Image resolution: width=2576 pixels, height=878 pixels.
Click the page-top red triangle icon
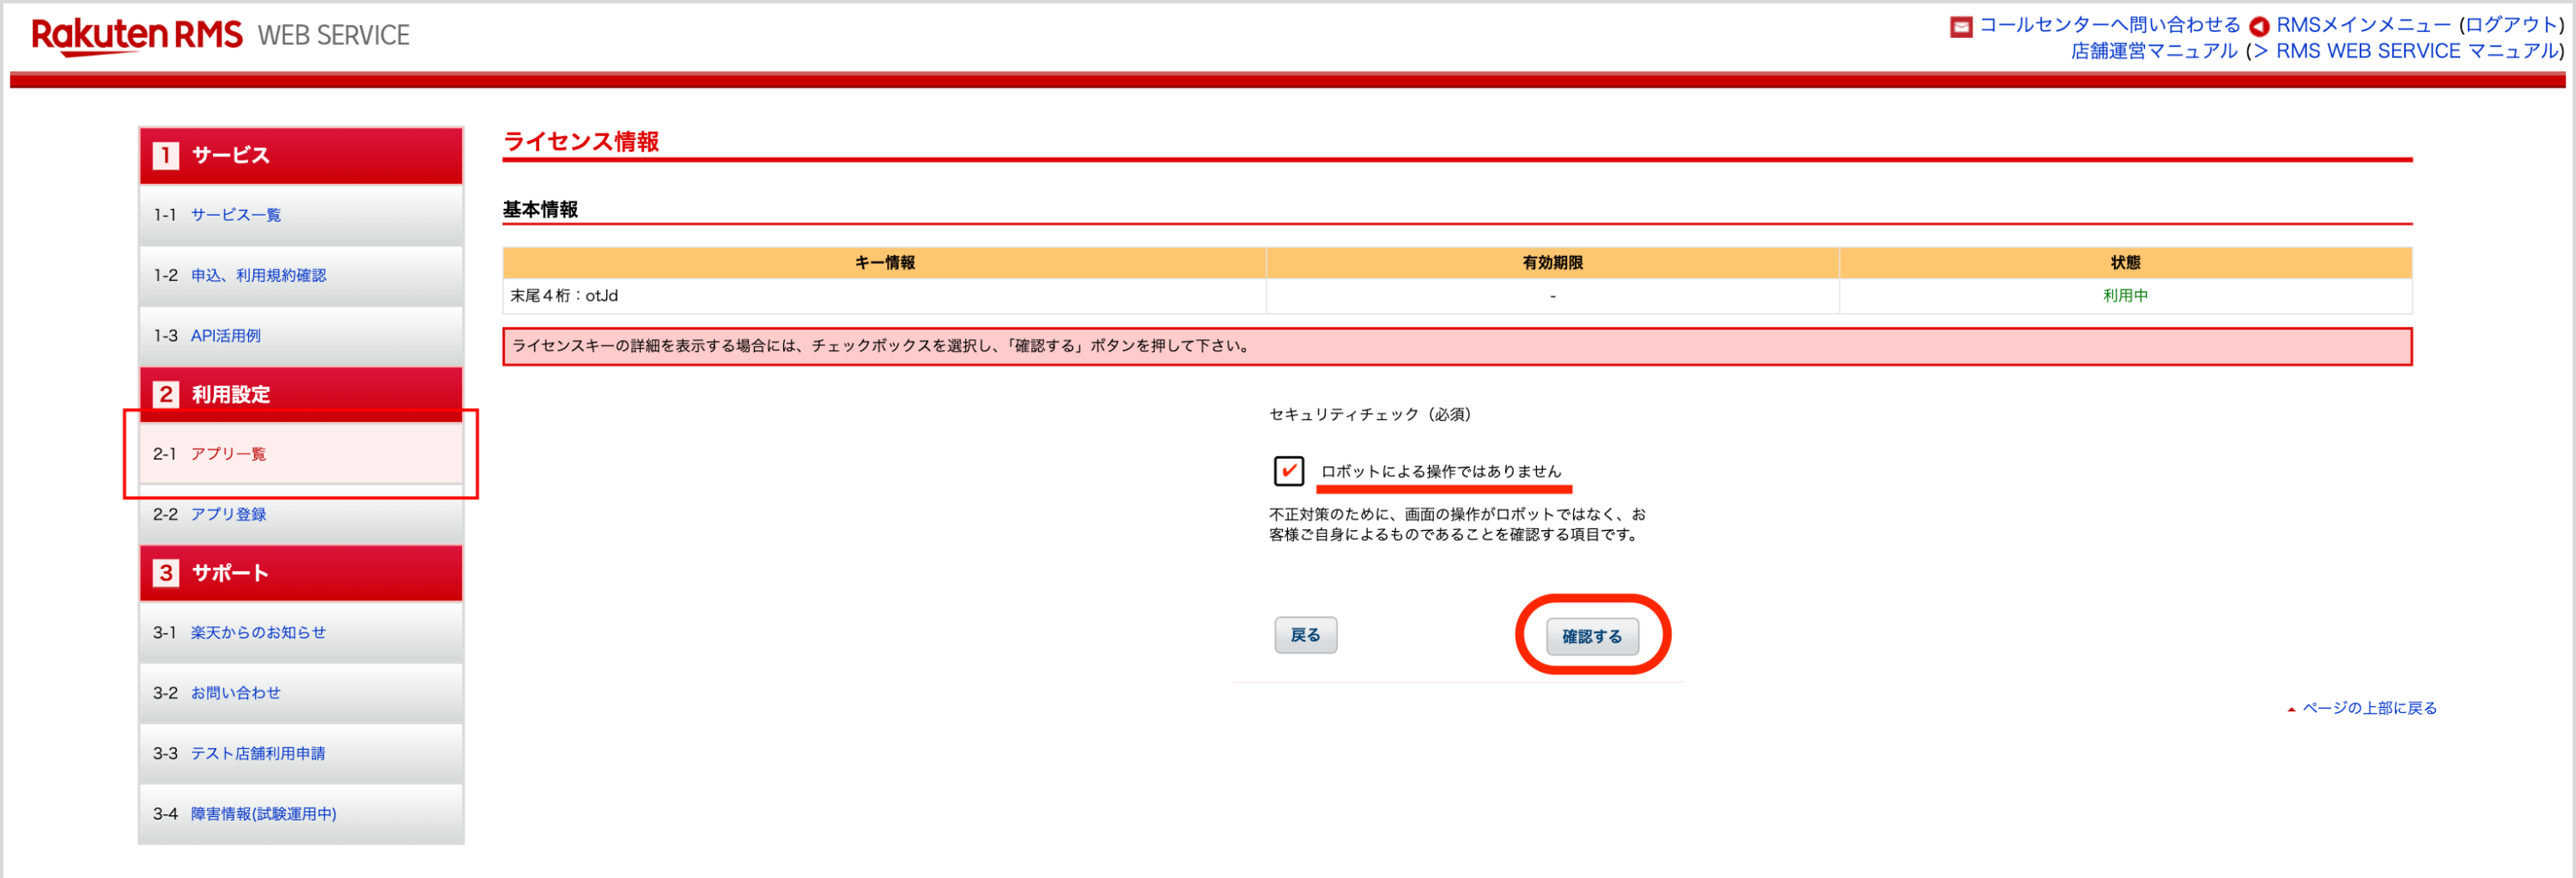click(2291, 709)
